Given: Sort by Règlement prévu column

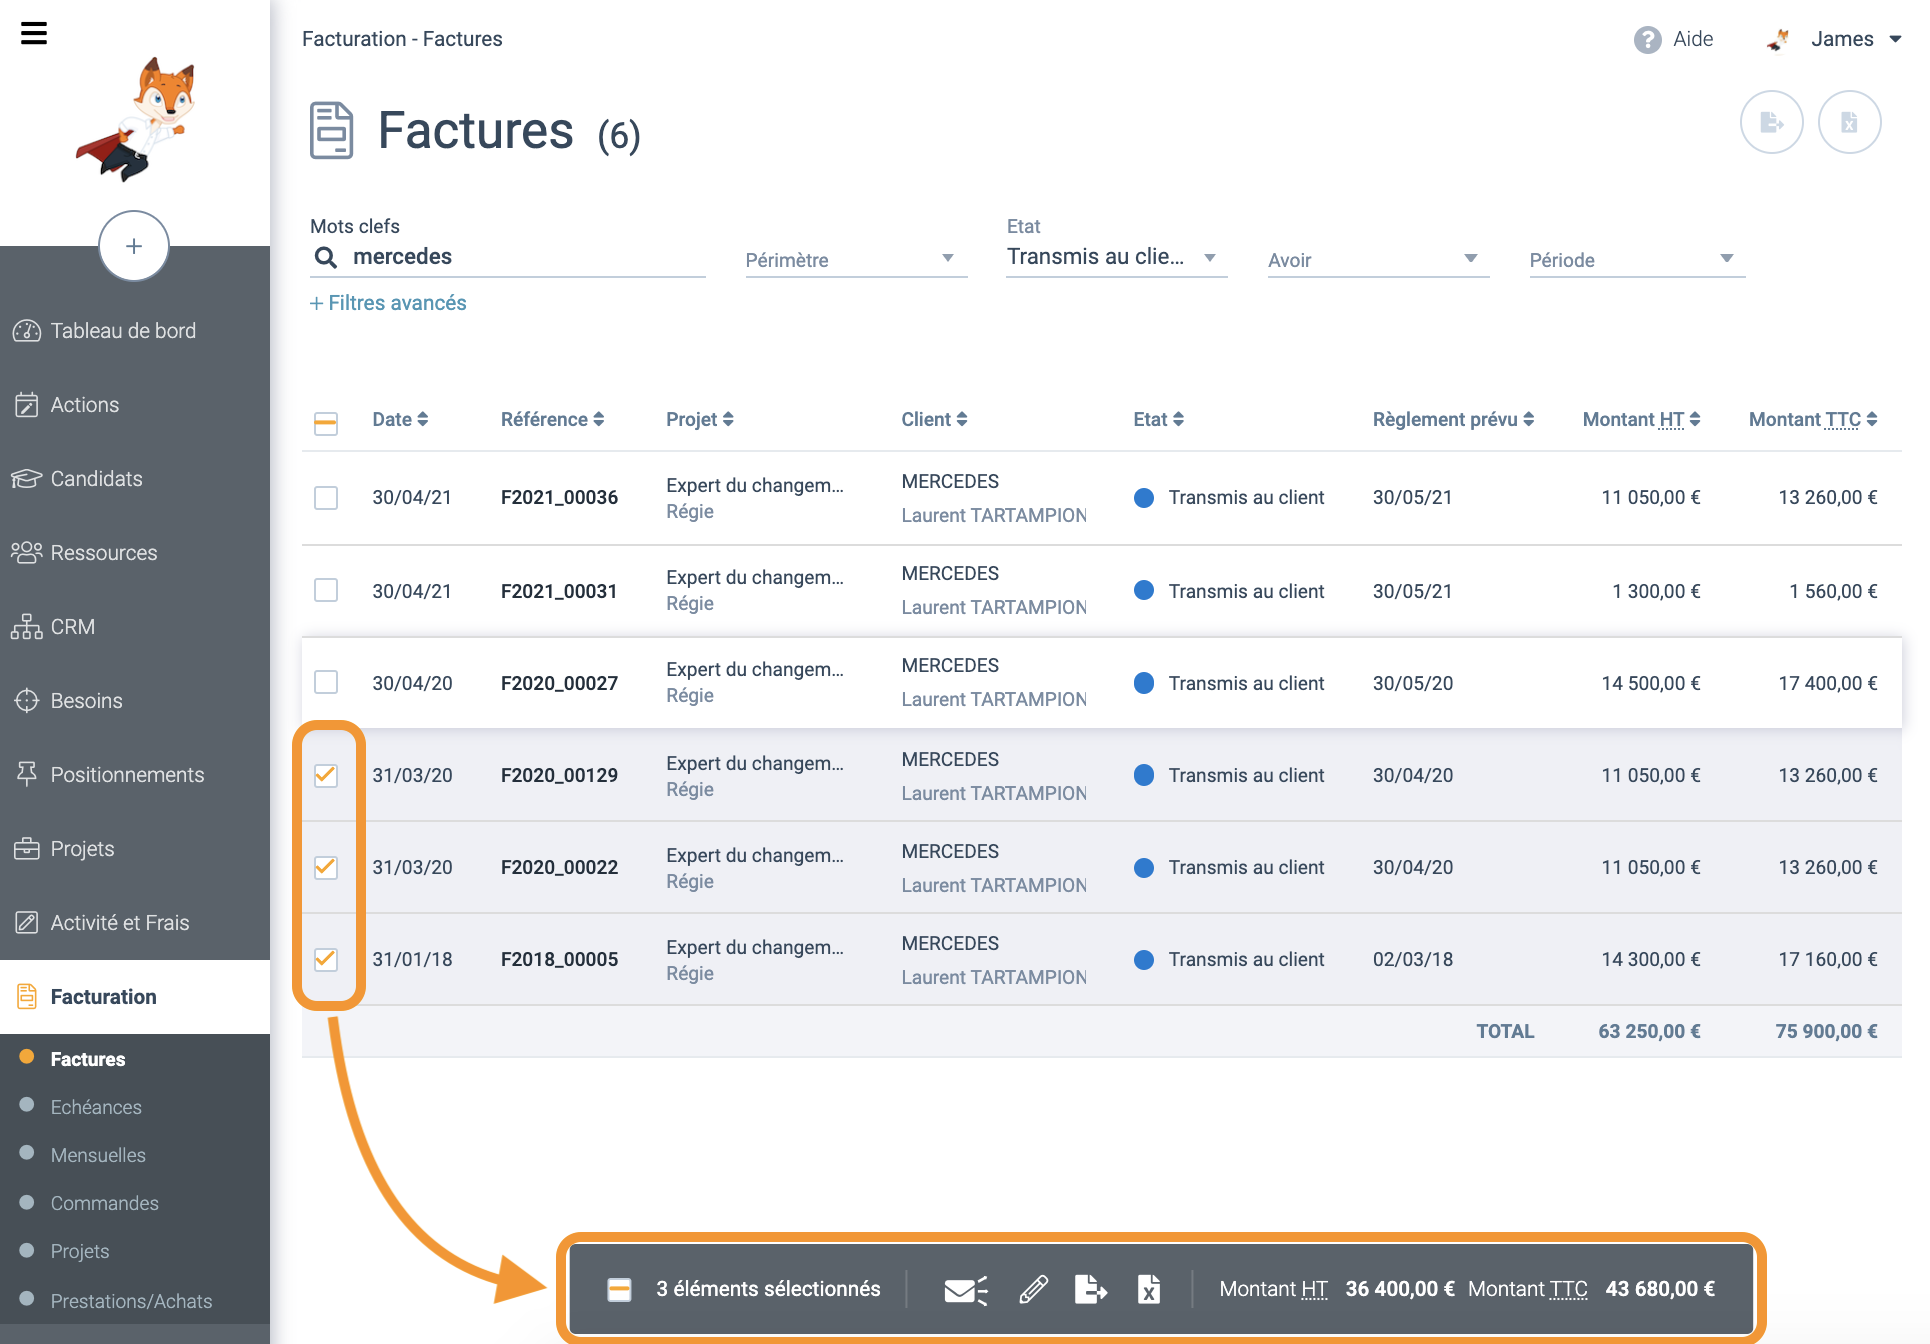Looking at the screenshot, I should pyautogui.click(x=1453, y=420).
